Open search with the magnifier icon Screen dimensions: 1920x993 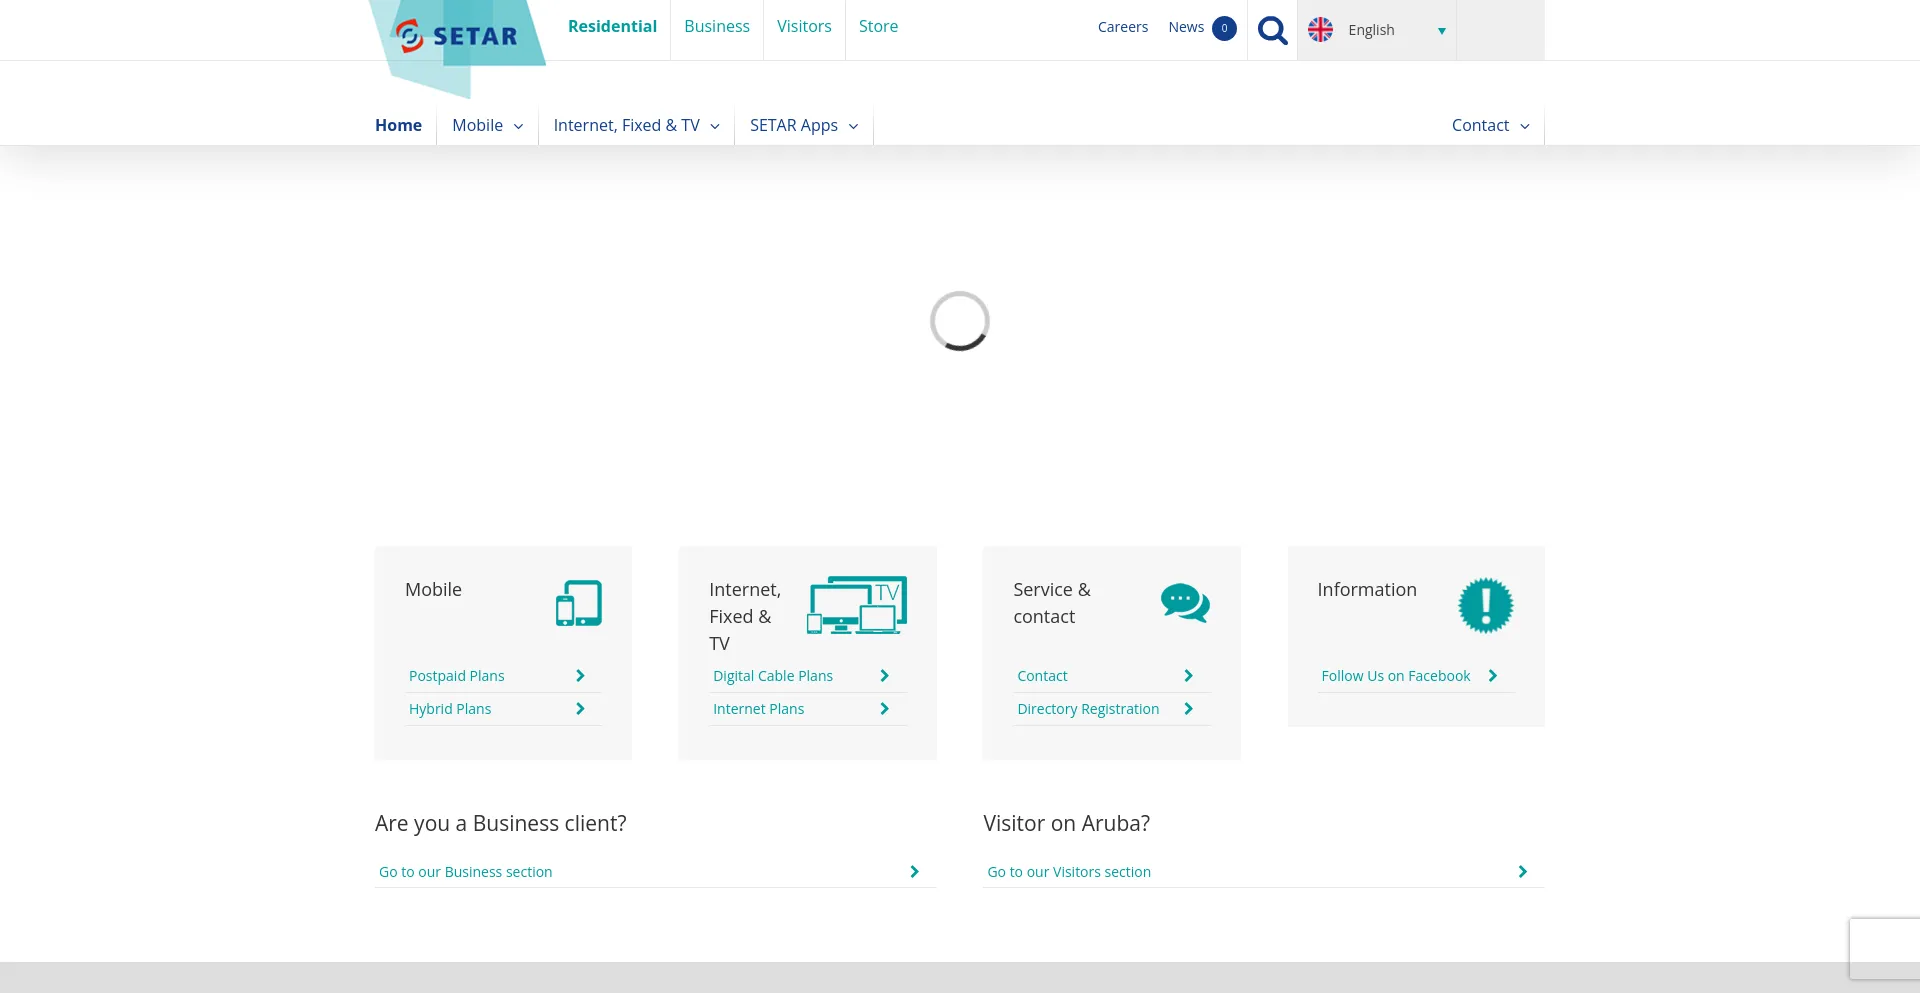coord(1272,30)
